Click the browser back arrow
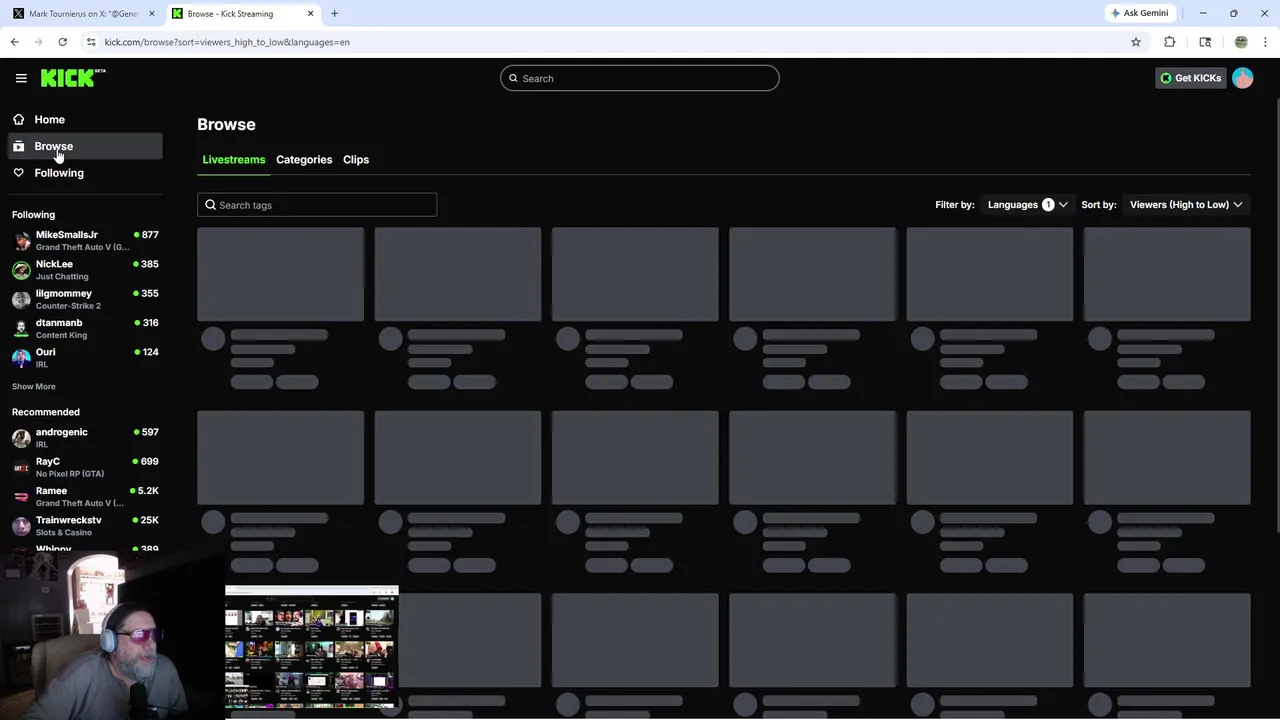The height and width of the screenshot is (720, 1280). 15,42
